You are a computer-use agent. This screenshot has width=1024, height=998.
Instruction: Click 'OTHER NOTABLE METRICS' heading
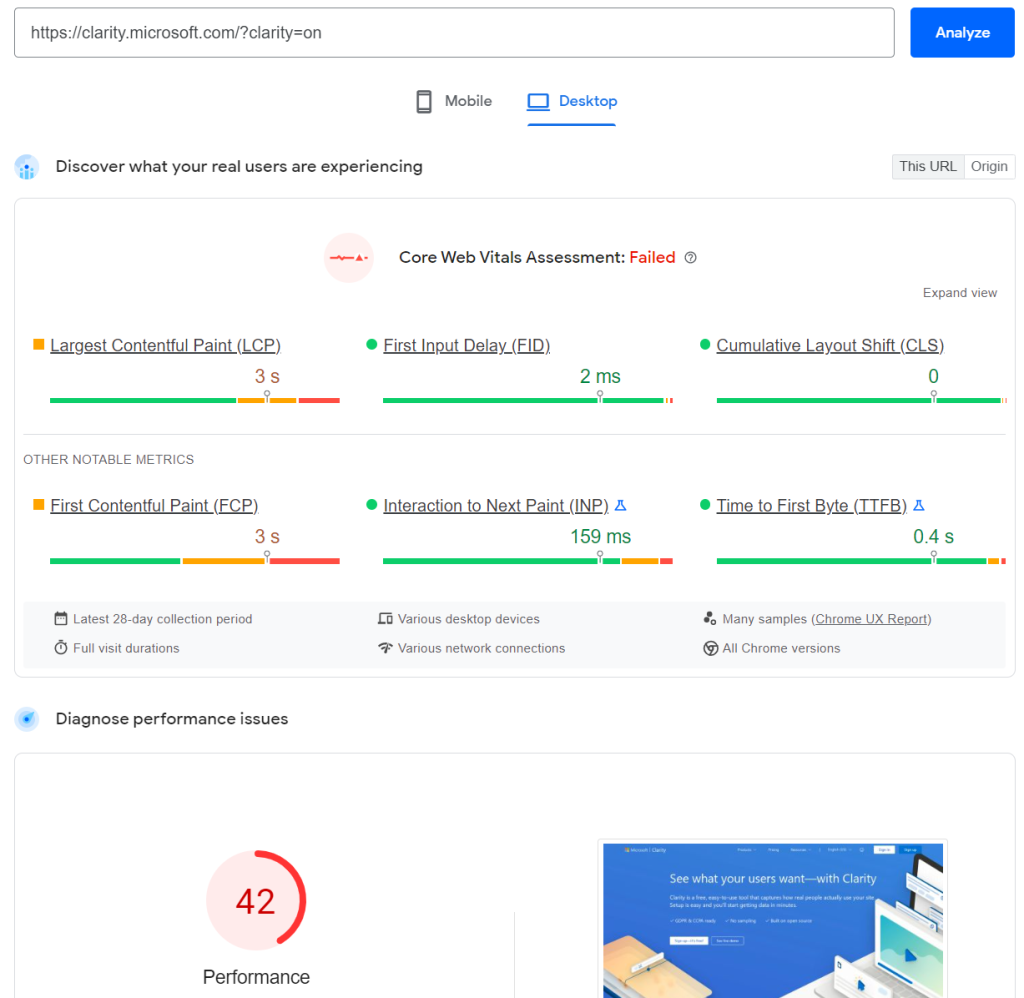tap(108, 459)
